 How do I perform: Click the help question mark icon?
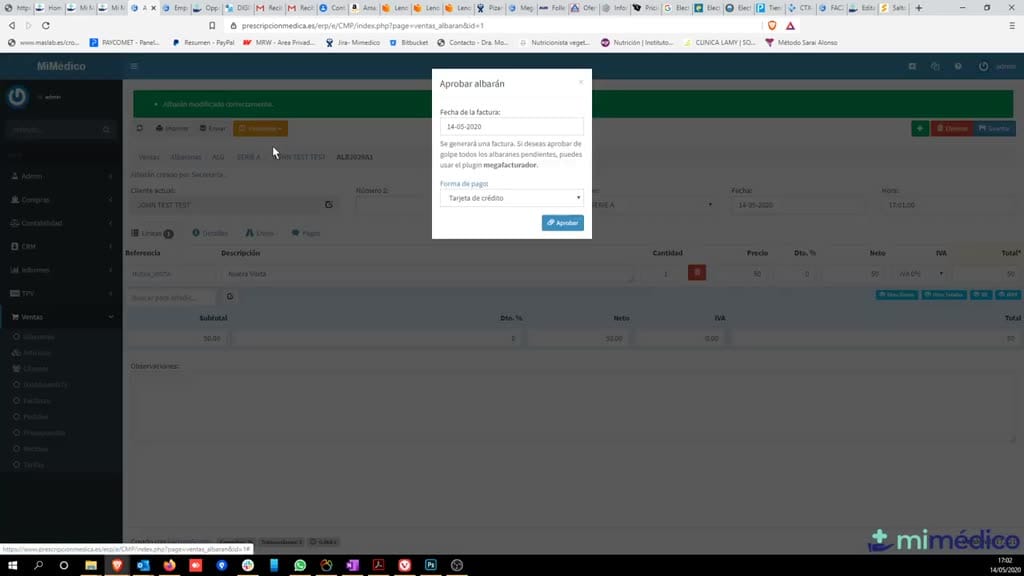click(x=958, y=66)
